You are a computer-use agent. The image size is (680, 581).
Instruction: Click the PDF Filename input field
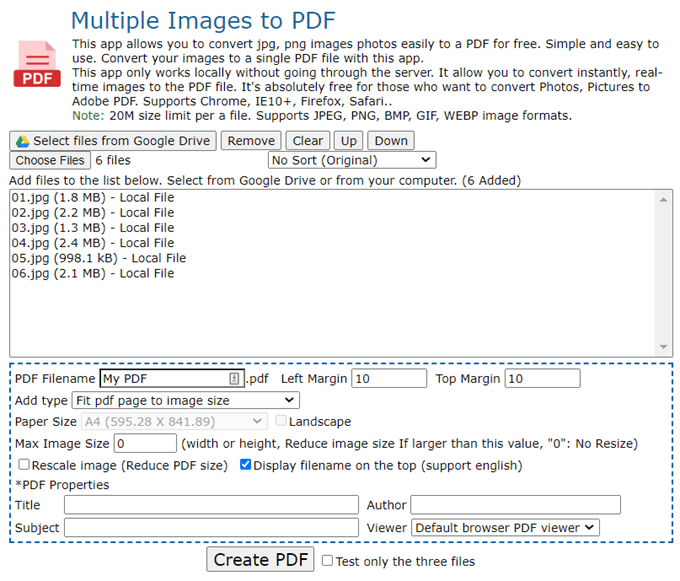(172, 379)
